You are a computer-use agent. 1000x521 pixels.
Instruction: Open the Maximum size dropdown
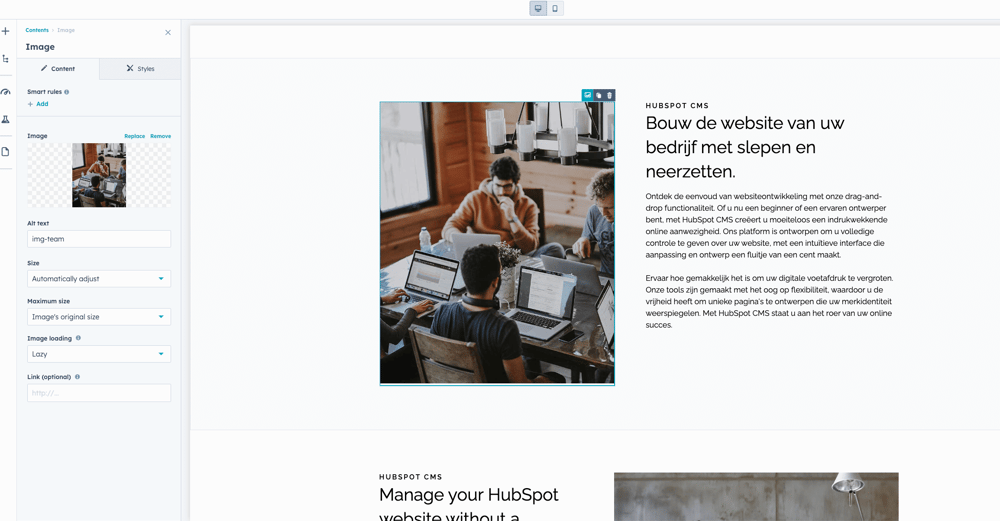click(x=99, y=317)
